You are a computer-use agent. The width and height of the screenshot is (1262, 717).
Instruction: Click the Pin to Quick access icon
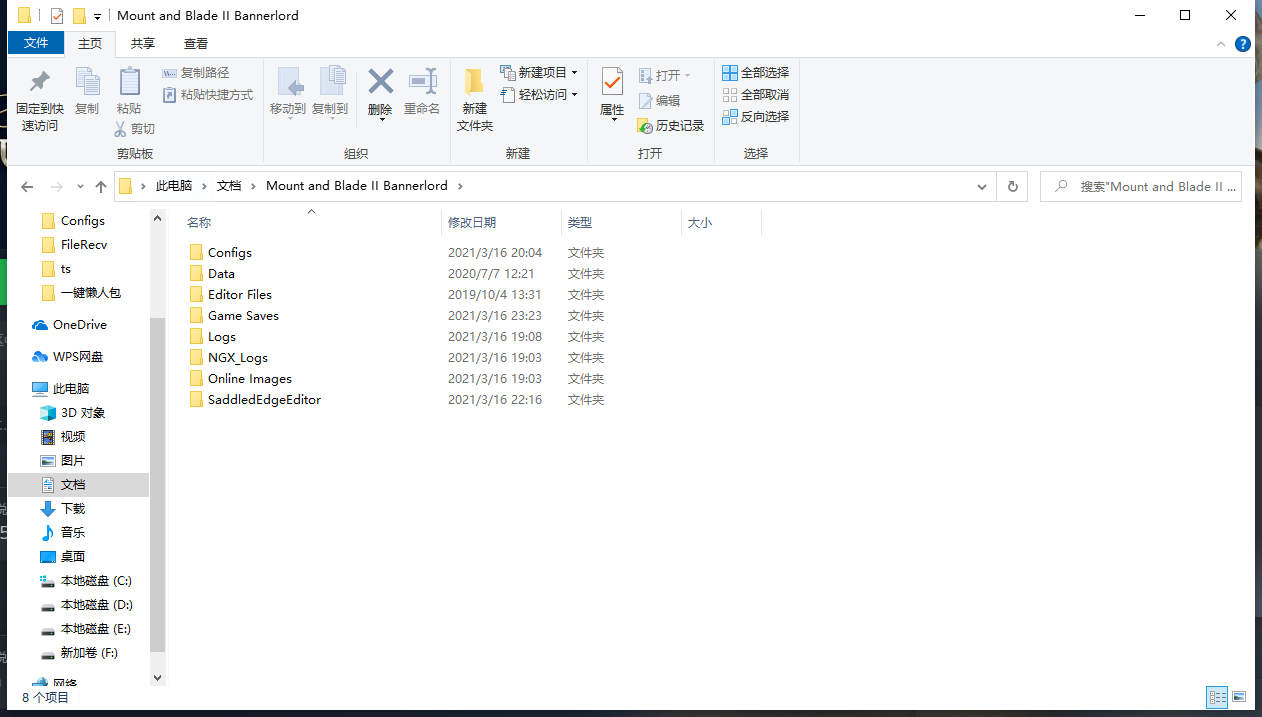[x=40, y=82]
